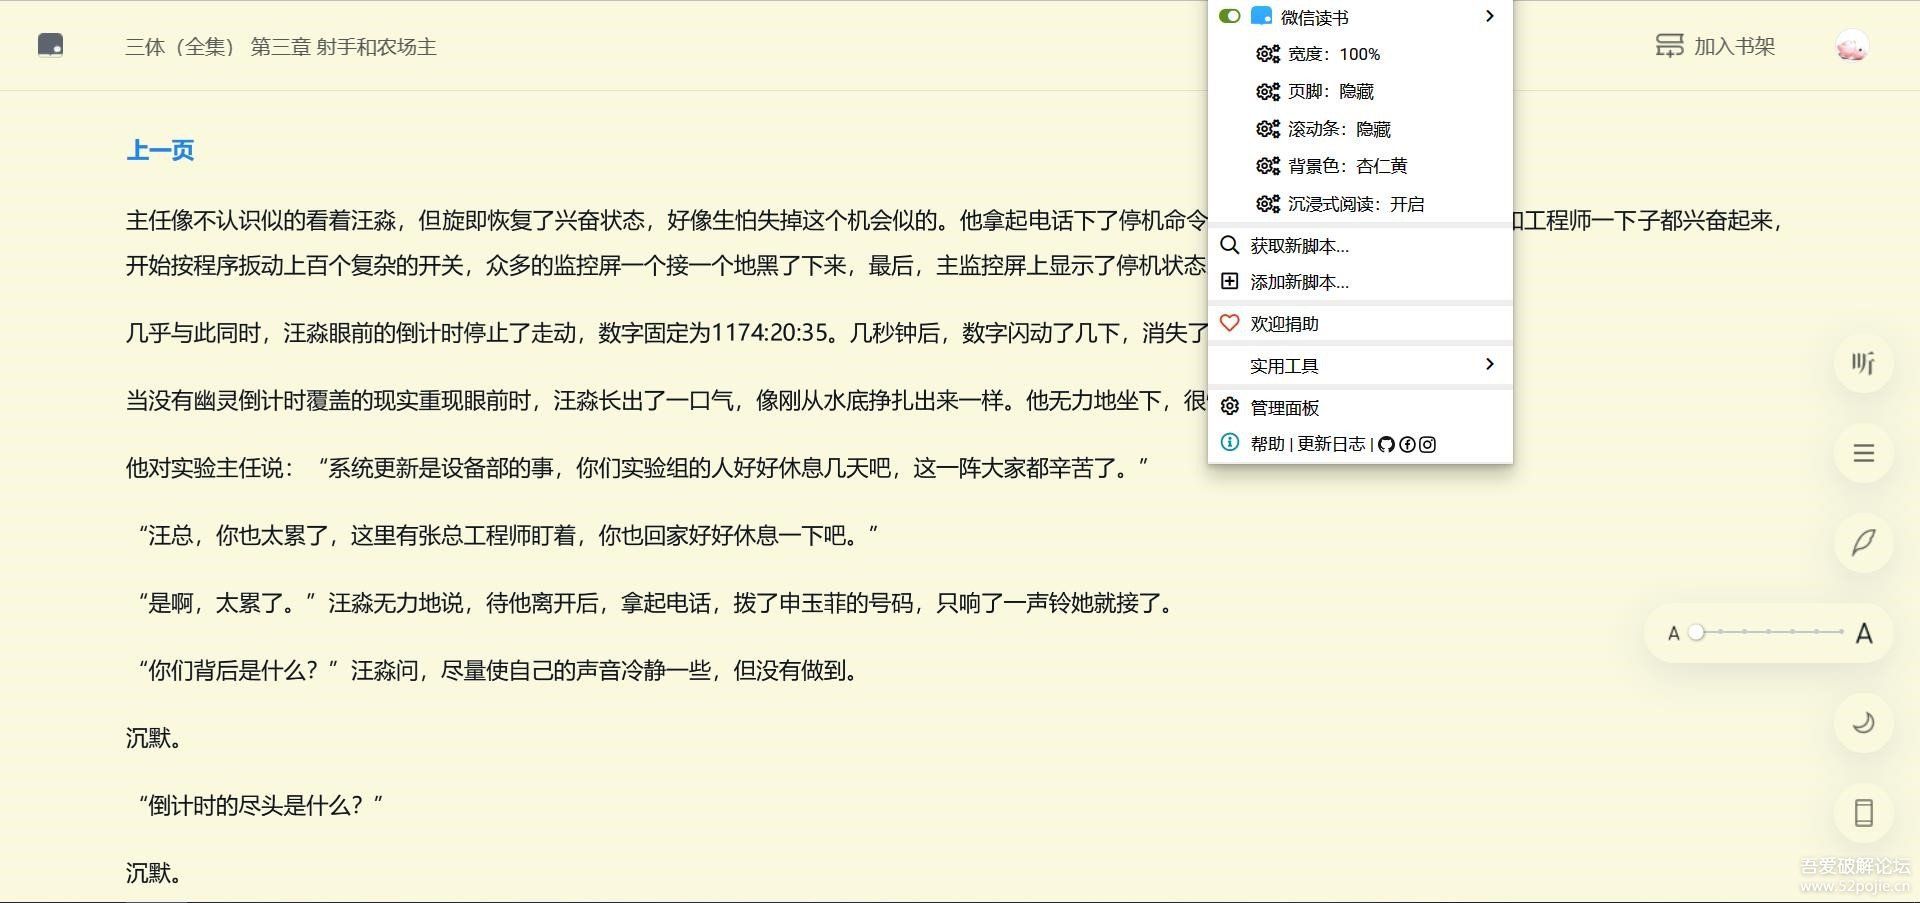Screen dimensions: 1920x903
Task: Click the listen-to-book audio icon
Action: (x=1863, y=363)
